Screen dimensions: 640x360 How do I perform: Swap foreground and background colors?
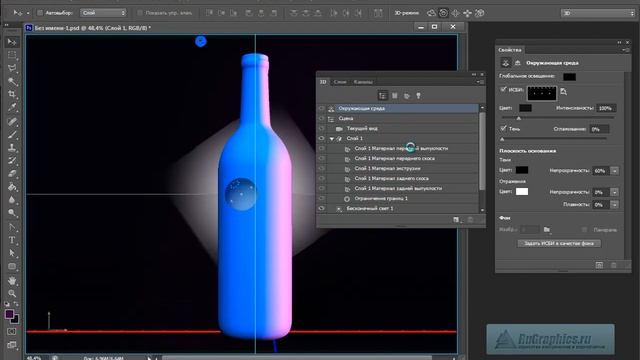pyautogui.click(x=16, y=304)
